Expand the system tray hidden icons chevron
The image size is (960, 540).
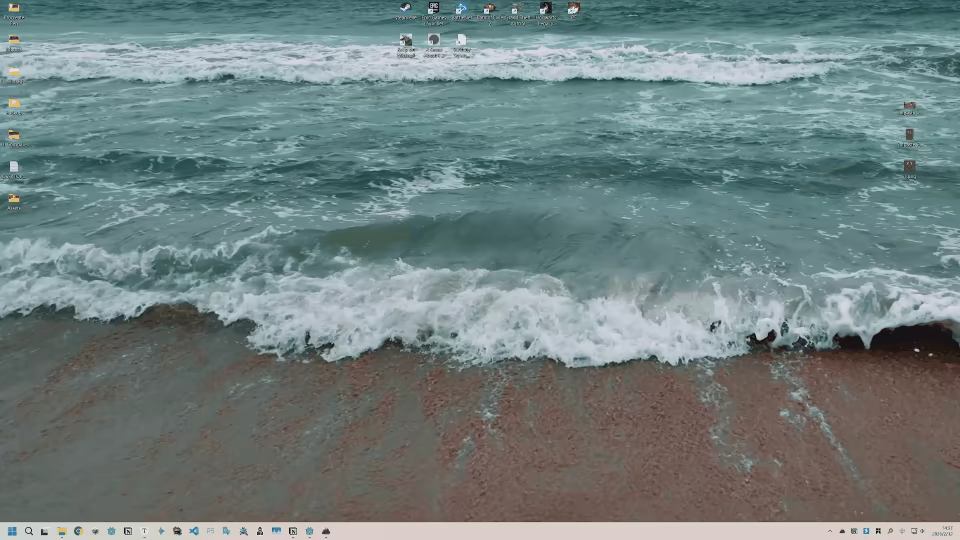[830, 531]
